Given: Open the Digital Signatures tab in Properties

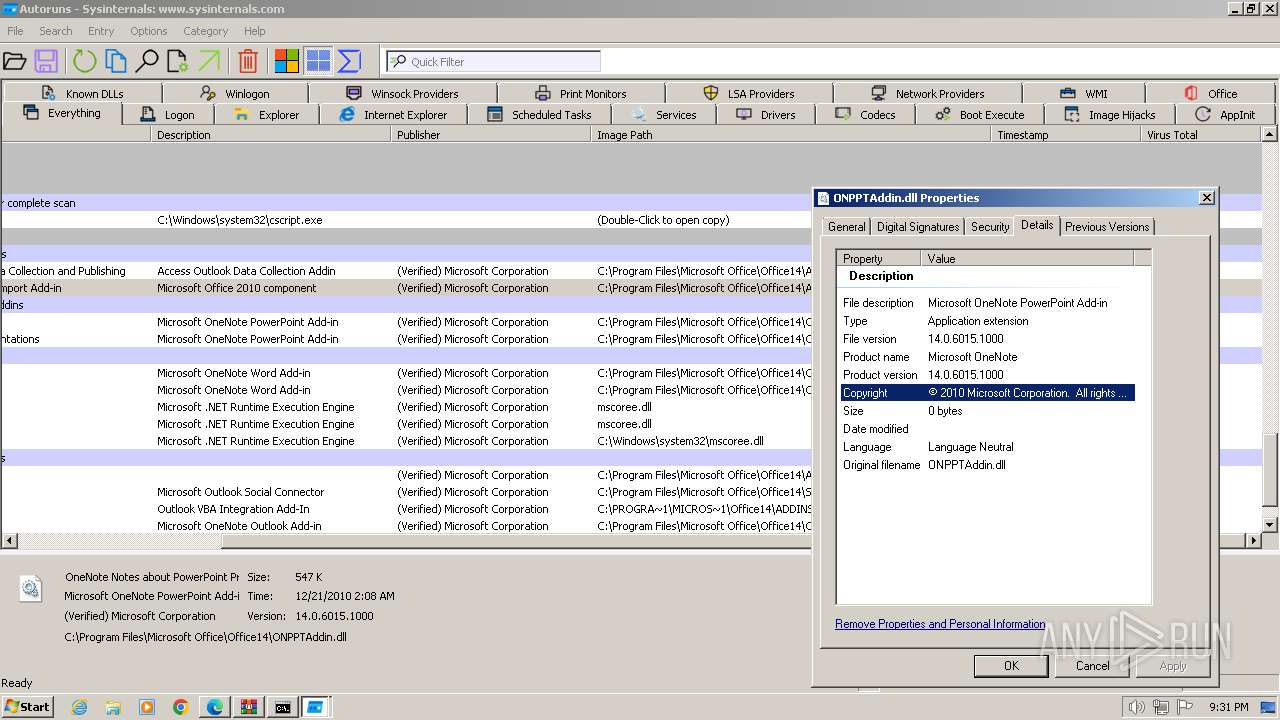Looking at the screenshot, I should (918, 227).
